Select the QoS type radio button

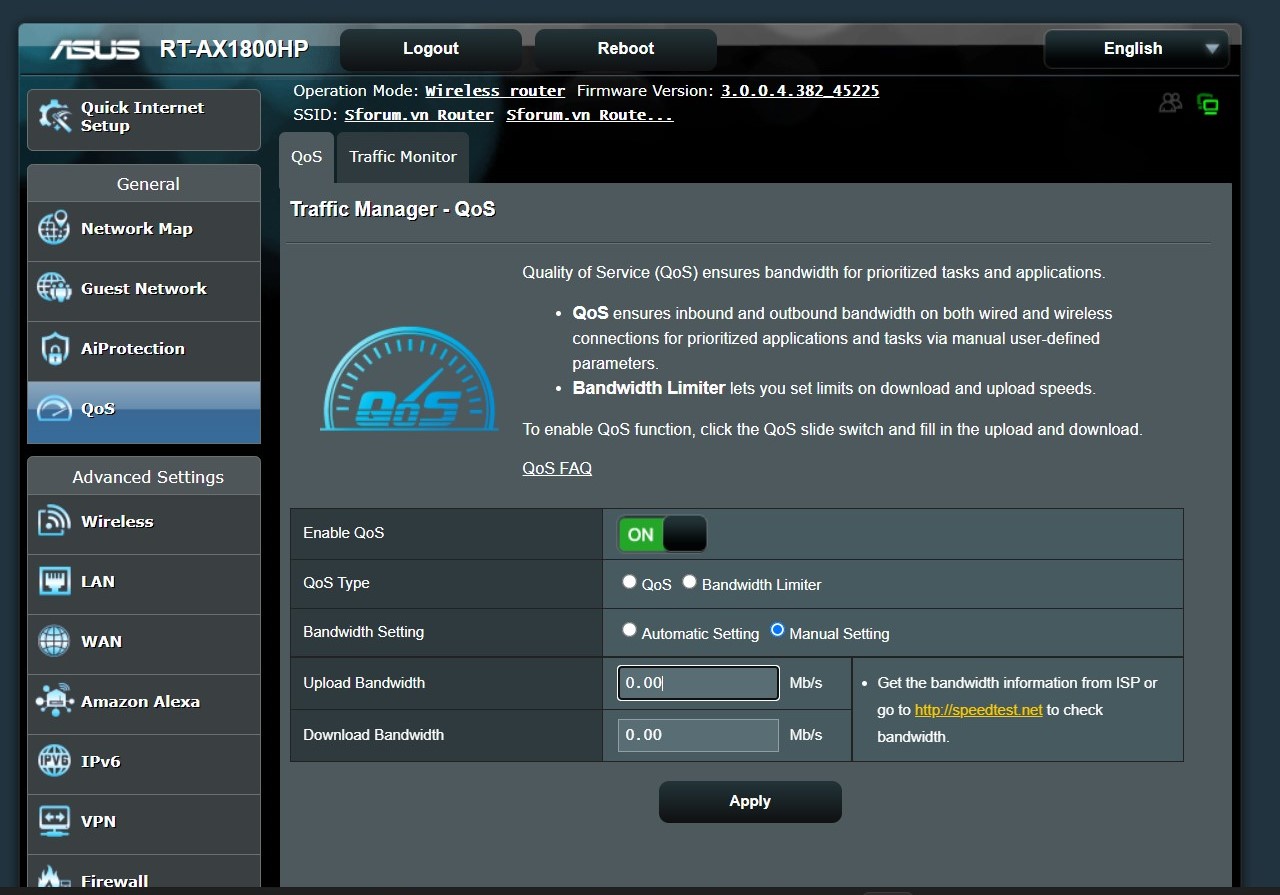(629, 581)
